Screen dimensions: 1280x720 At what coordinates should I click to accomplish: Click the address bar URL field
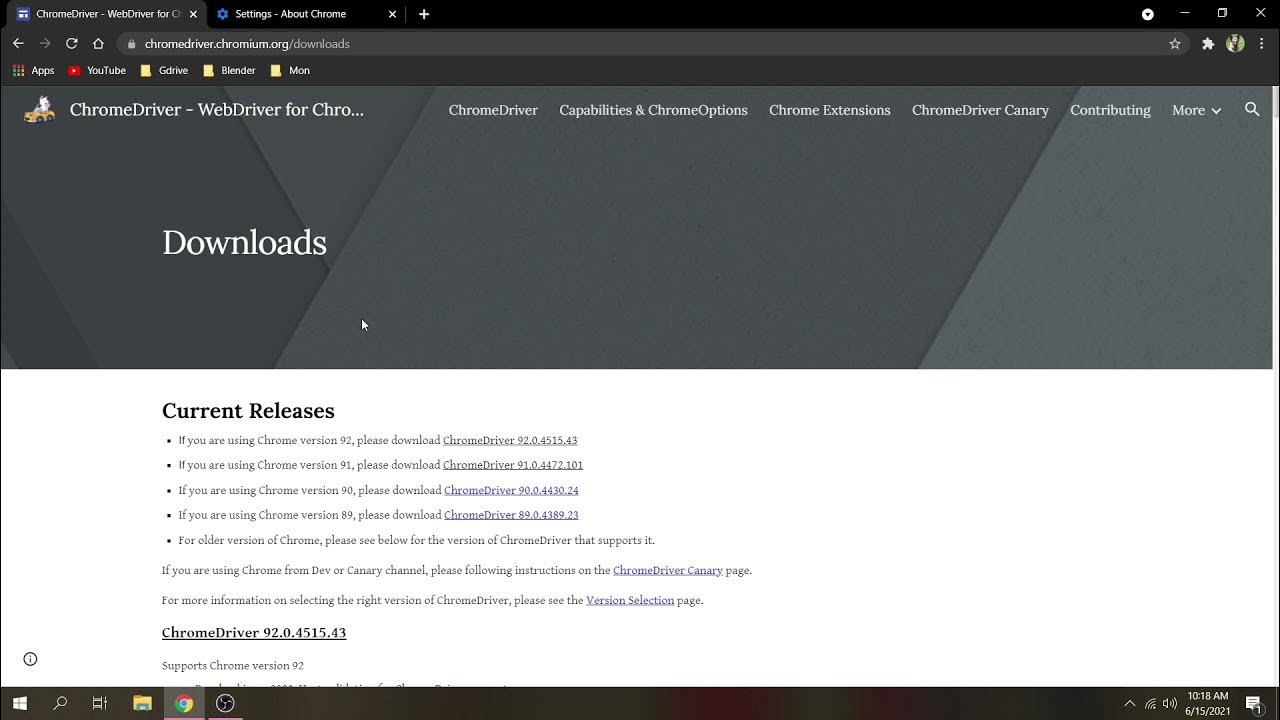(640, 44)
